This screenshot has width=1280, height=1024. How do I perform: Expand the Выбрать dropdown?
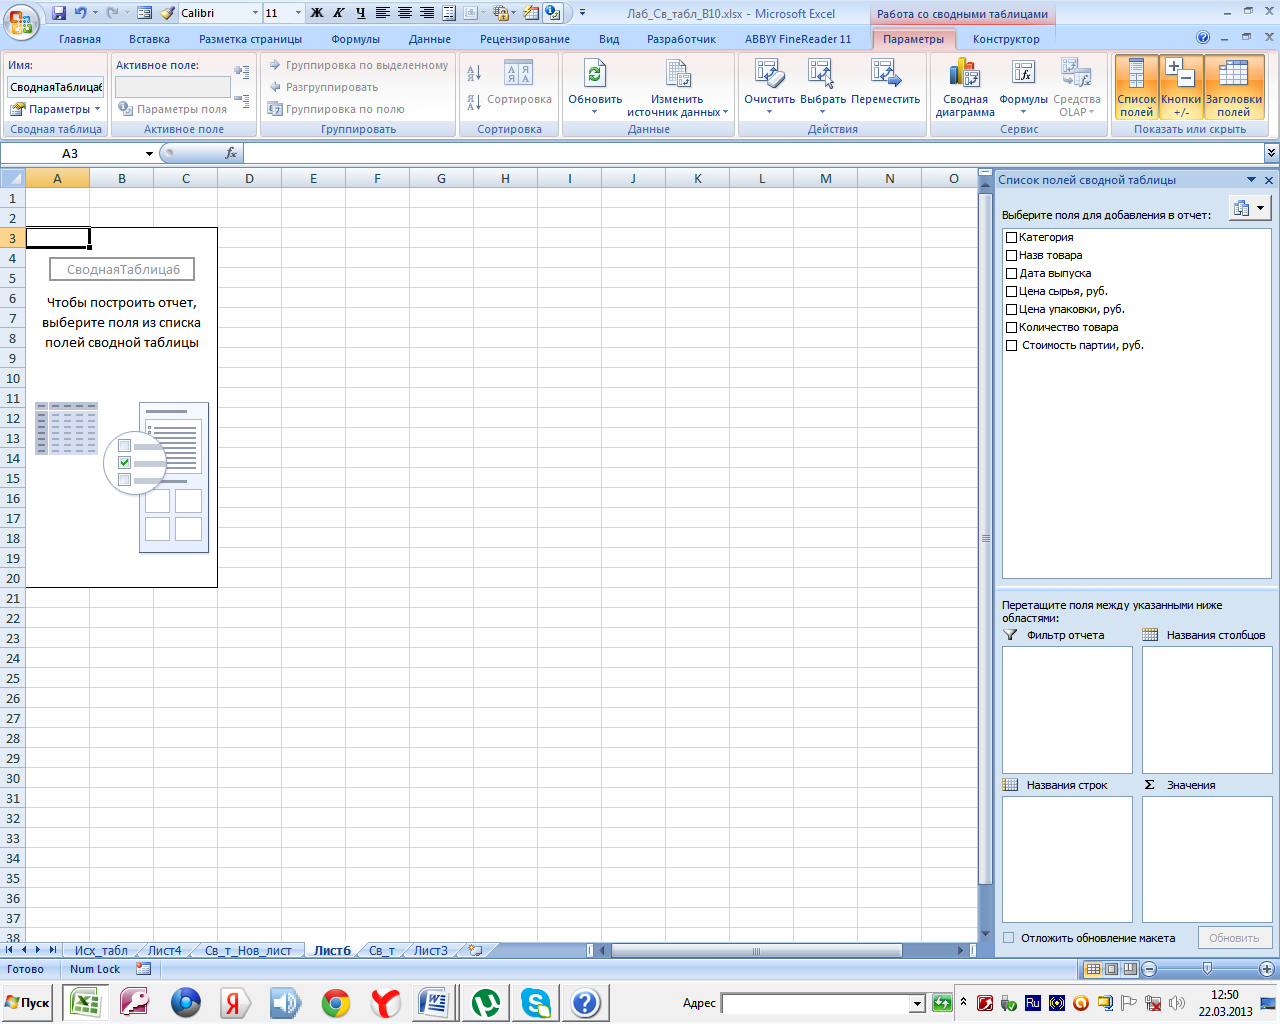[822, 112]
